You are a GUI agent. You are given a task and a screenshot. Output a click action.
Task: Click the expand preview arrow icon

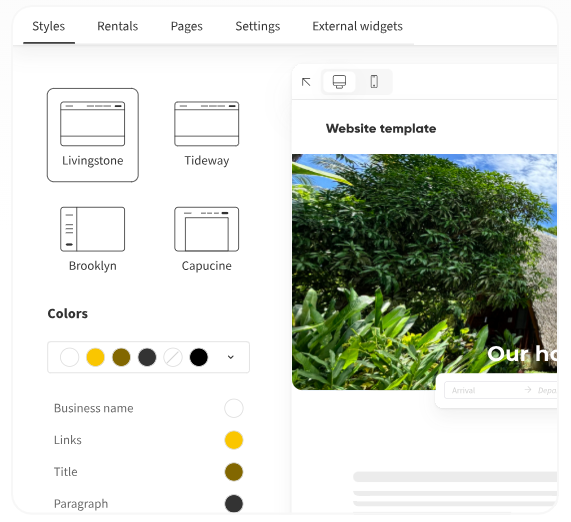point(306,82)
